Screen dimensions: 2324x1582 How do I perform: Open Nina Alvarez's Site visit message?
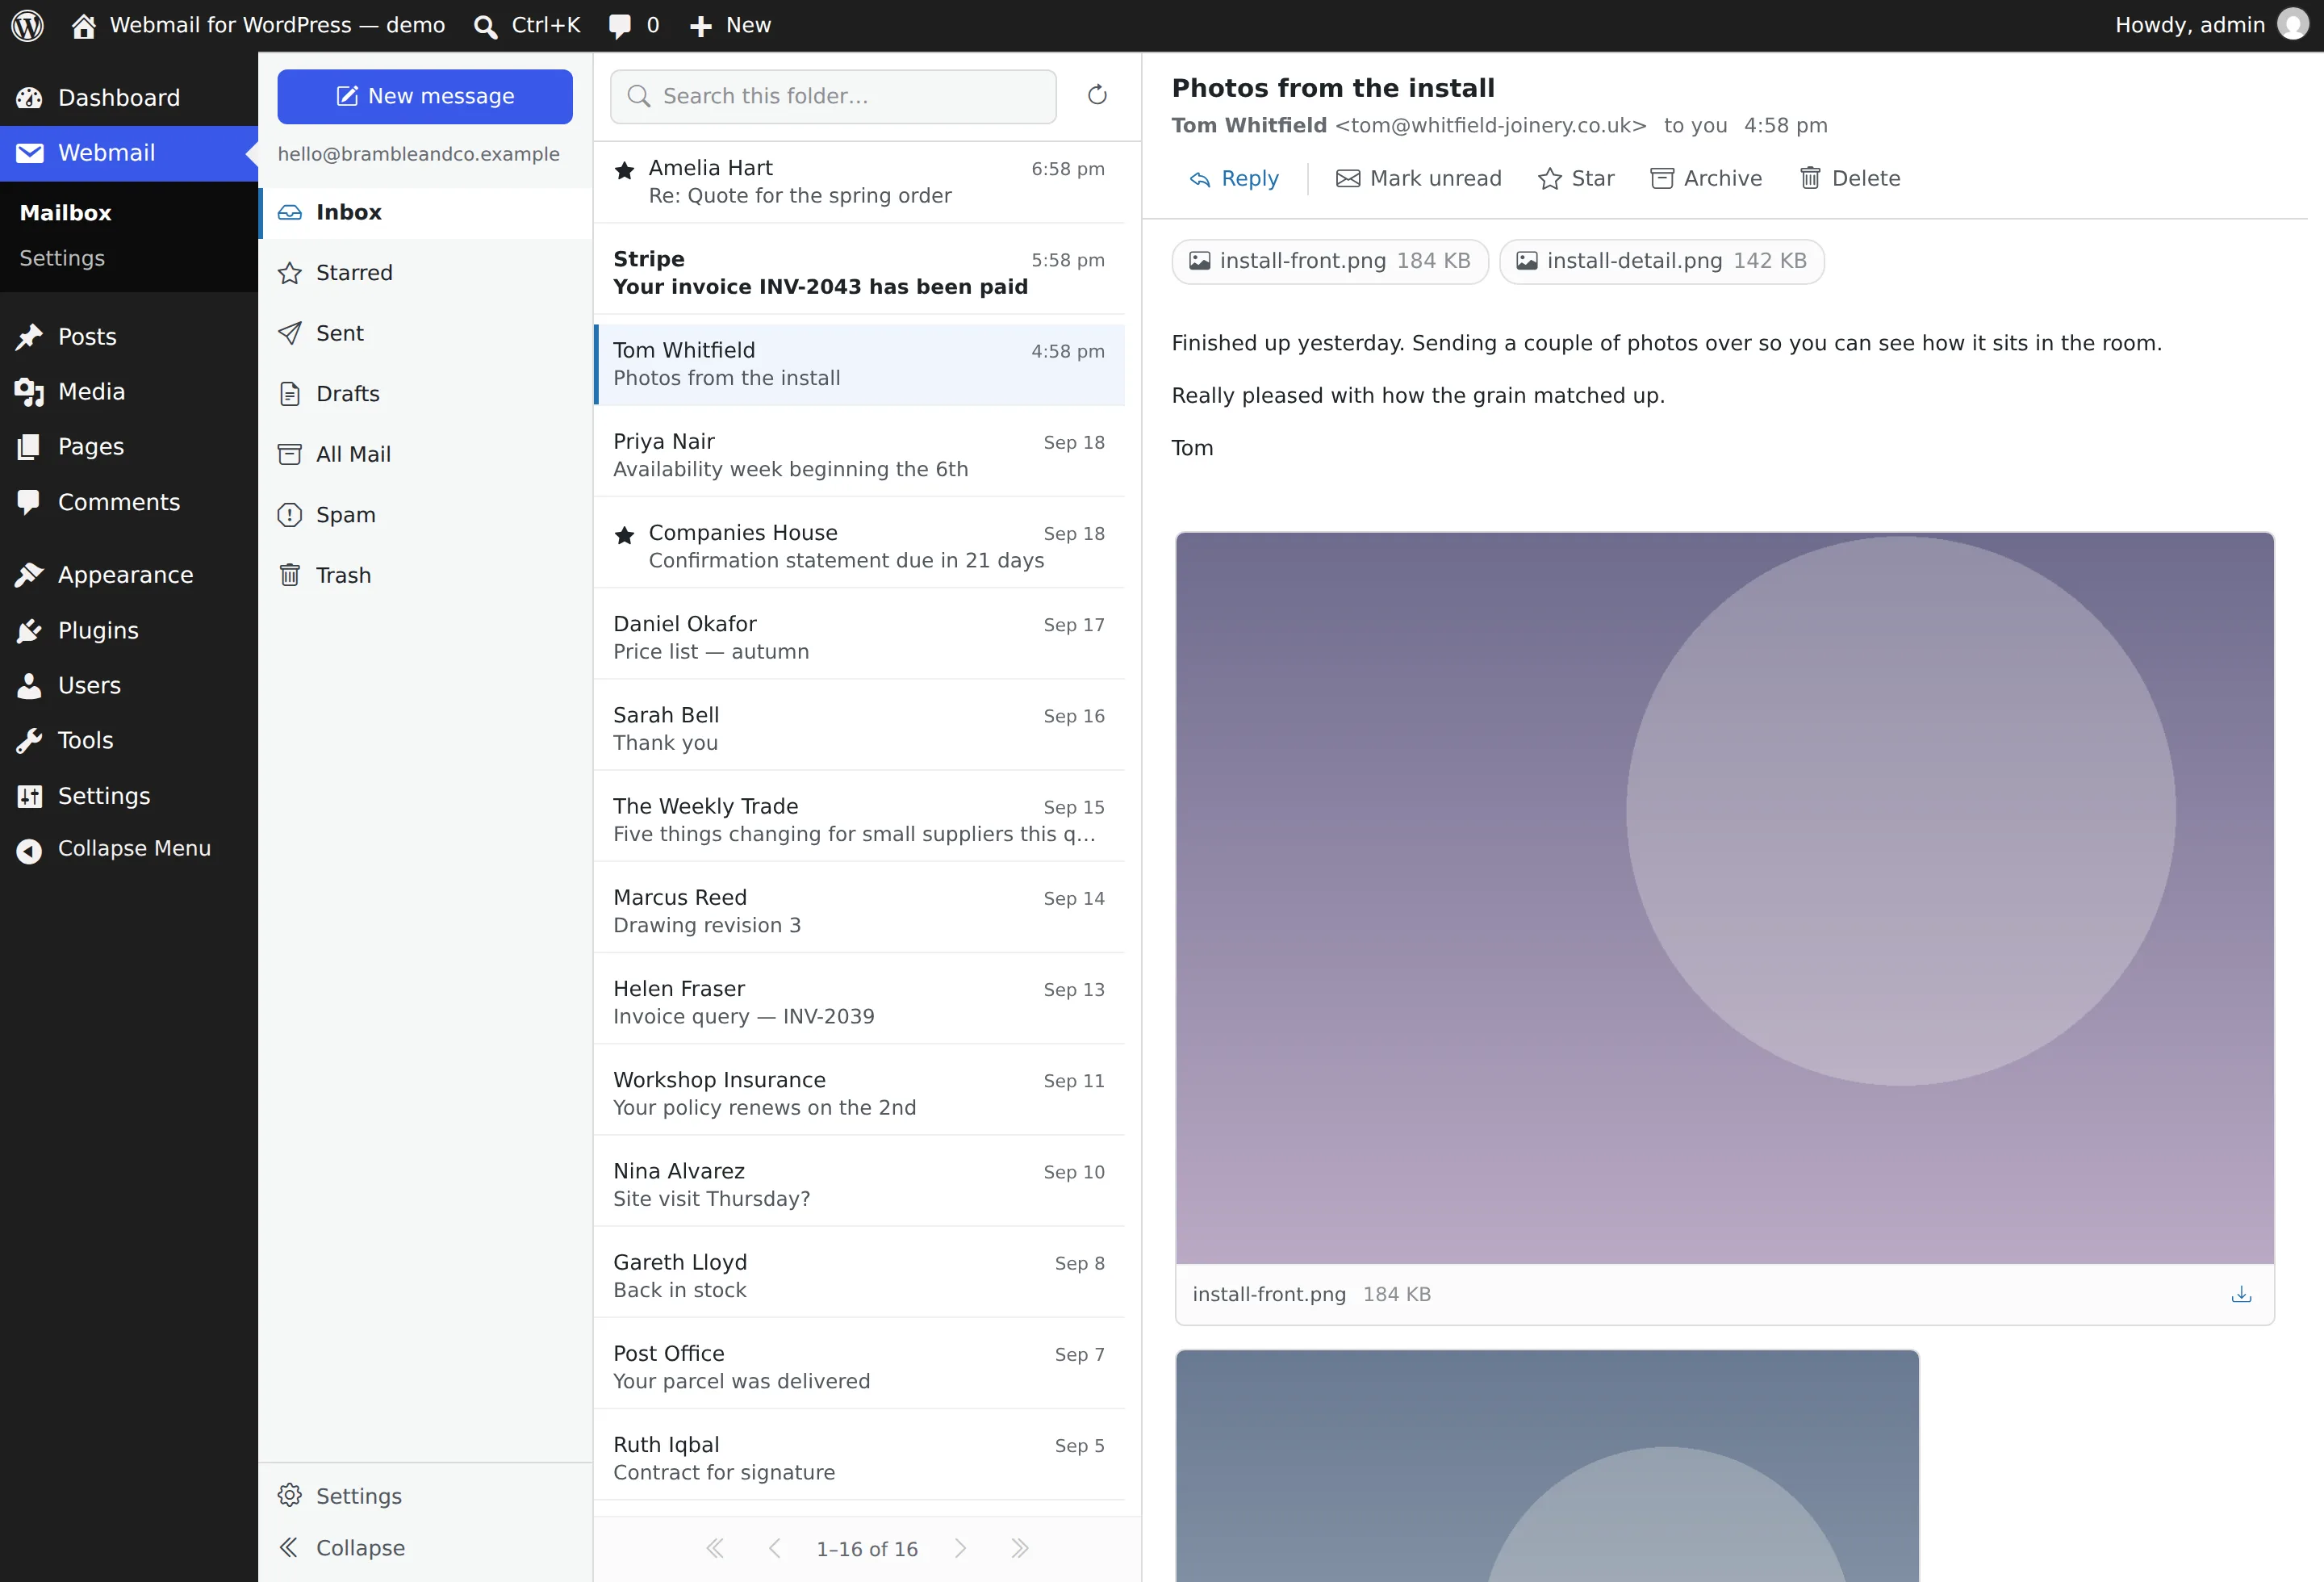pyautogui.click(x=859, y=1184)
